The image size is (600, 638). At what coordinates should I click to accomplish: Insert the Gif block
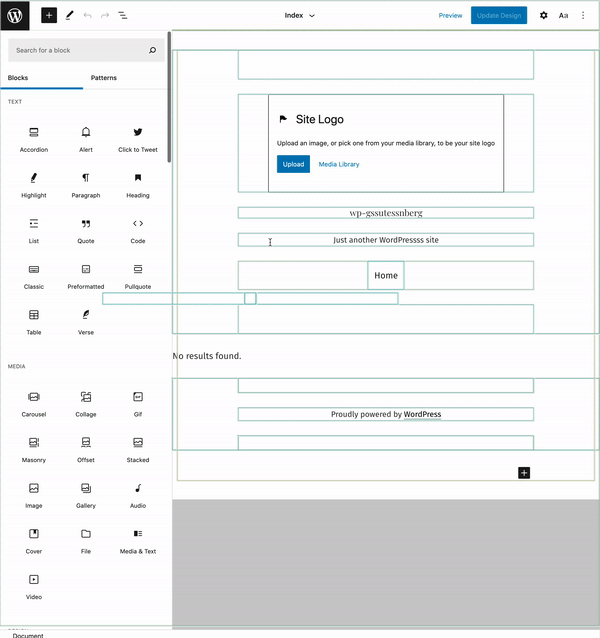coord(138,404)
